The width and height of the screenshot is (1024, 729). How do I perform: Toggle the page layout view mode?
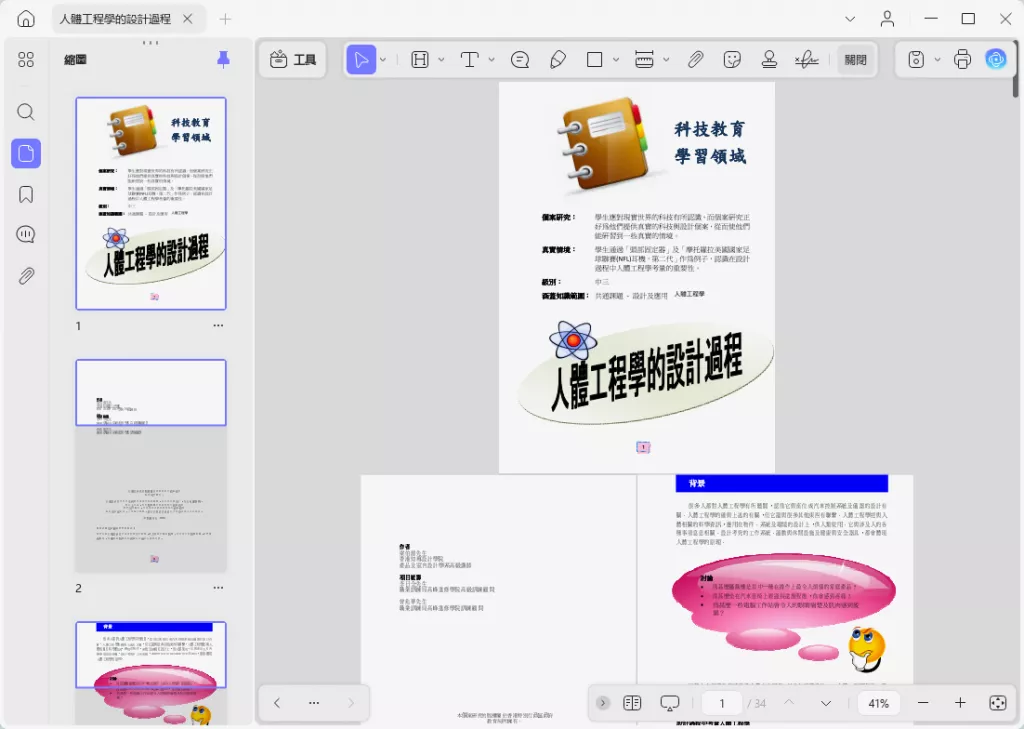(x=632, y=703)
